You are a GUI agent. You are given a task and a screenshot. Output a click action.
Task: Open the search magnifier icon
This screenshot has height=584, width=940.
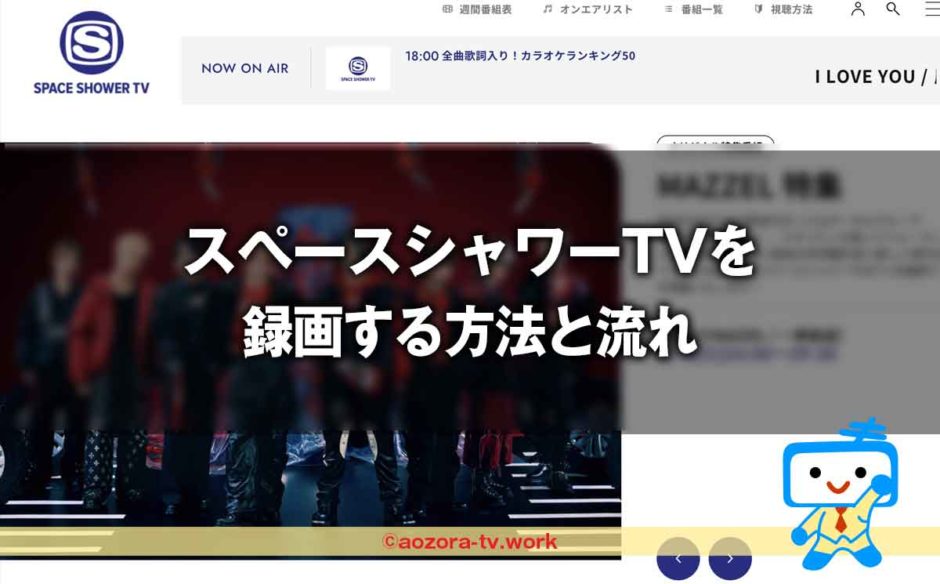point(891,9)
